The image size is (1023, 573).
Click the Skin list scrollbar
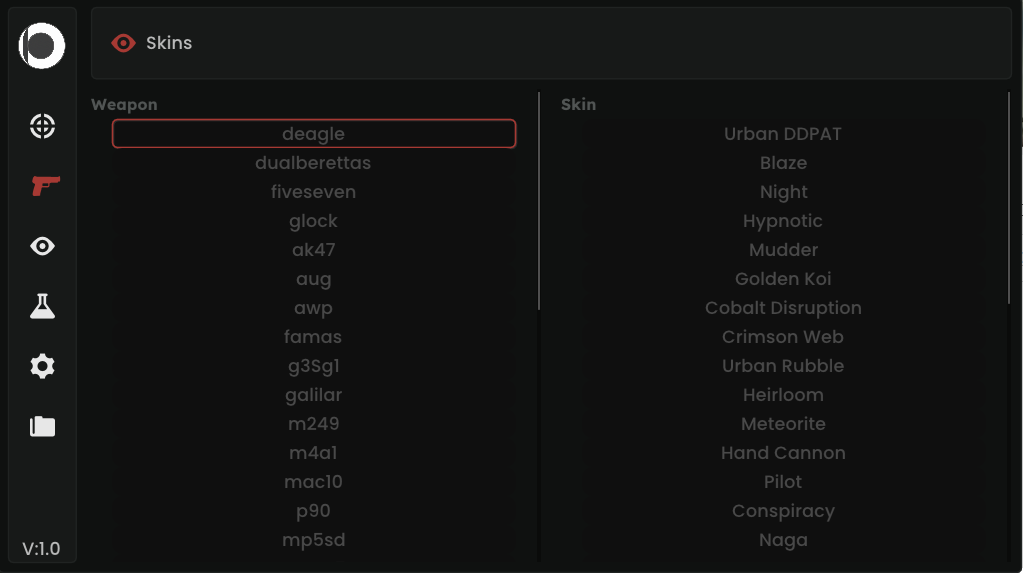(1009, 198)
